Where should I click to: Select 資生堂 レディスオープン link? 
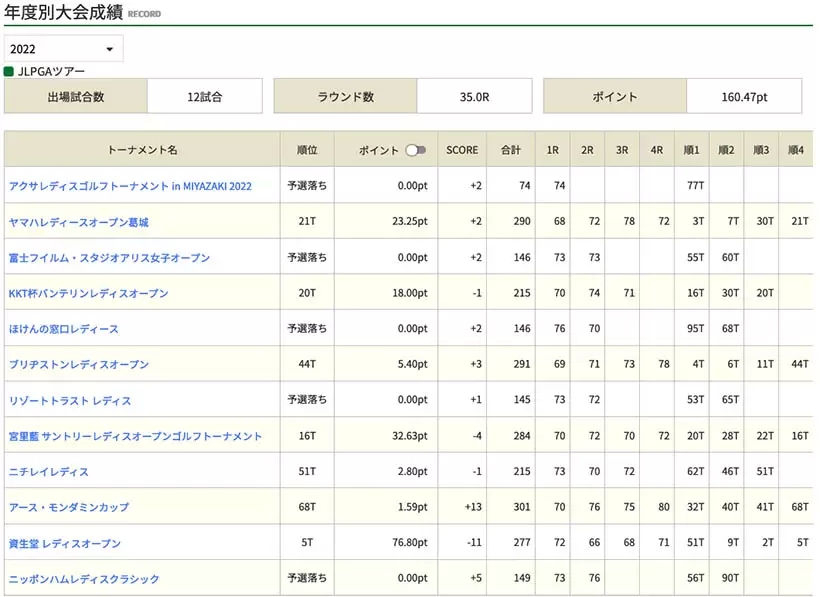pyautogui.click(x=64, y=544)
